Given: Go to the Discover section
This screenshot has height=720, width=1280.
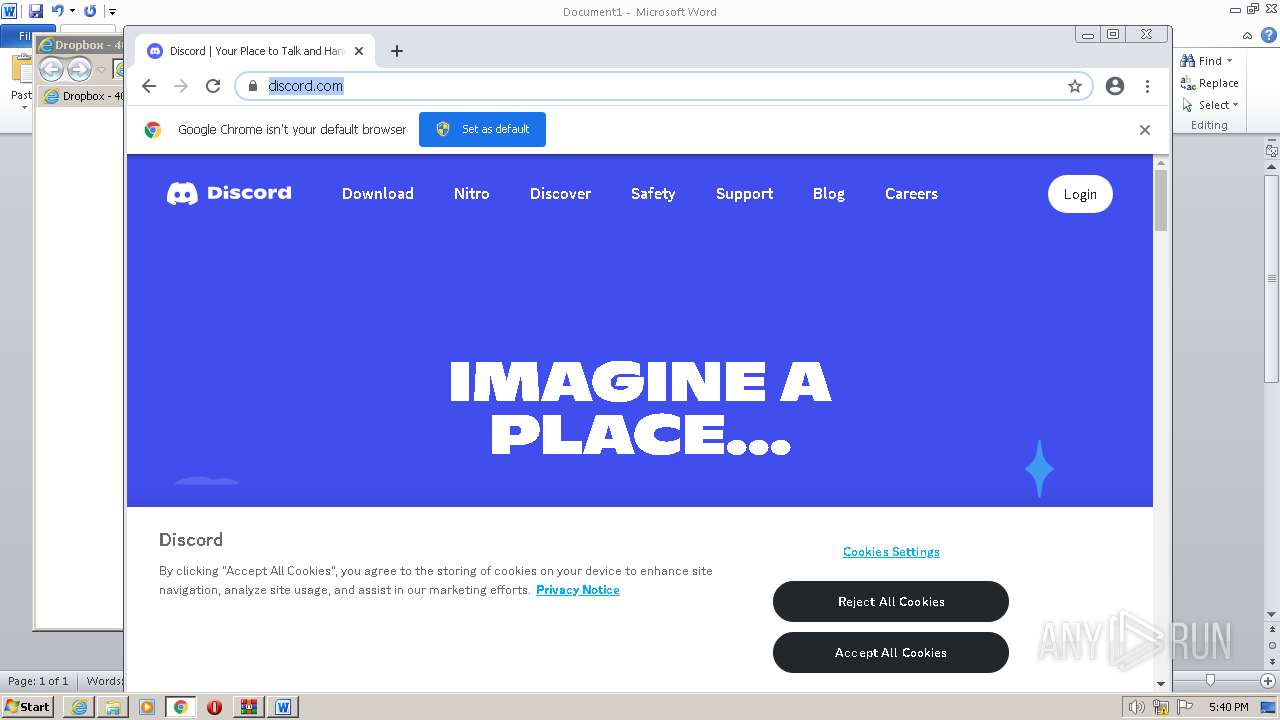Looking at the screenshot, I should tap(560, 194).
